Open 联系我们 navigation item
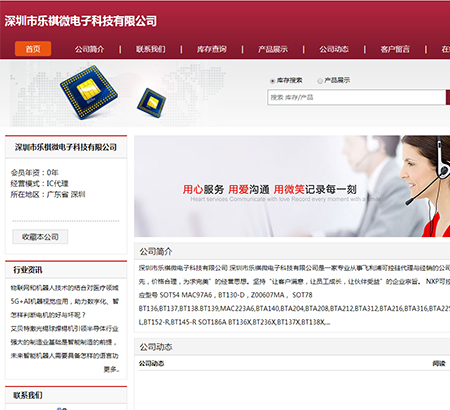This screenshot has height=410, width=450. click(x=151, y=49)
